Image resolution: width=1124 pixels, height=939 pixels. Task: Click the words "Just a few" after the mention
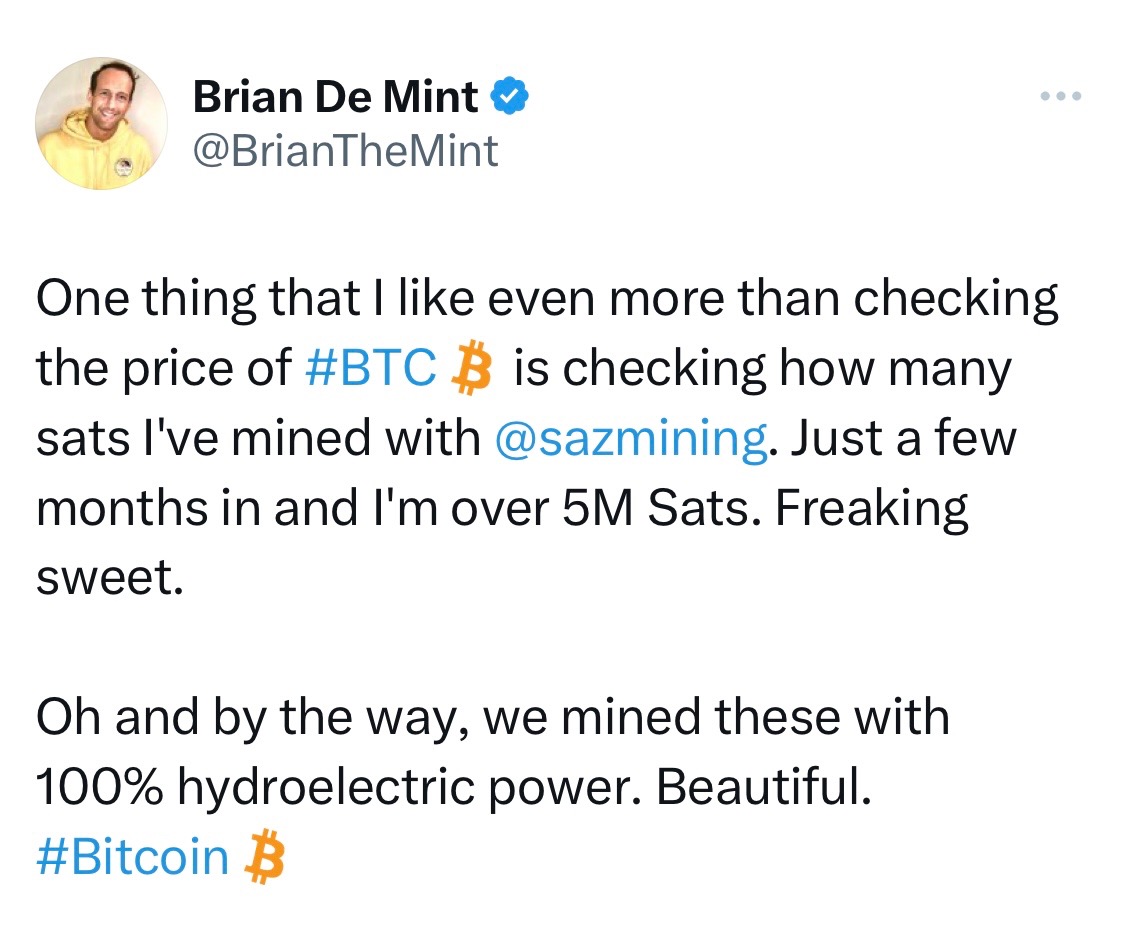coord(901,440)
